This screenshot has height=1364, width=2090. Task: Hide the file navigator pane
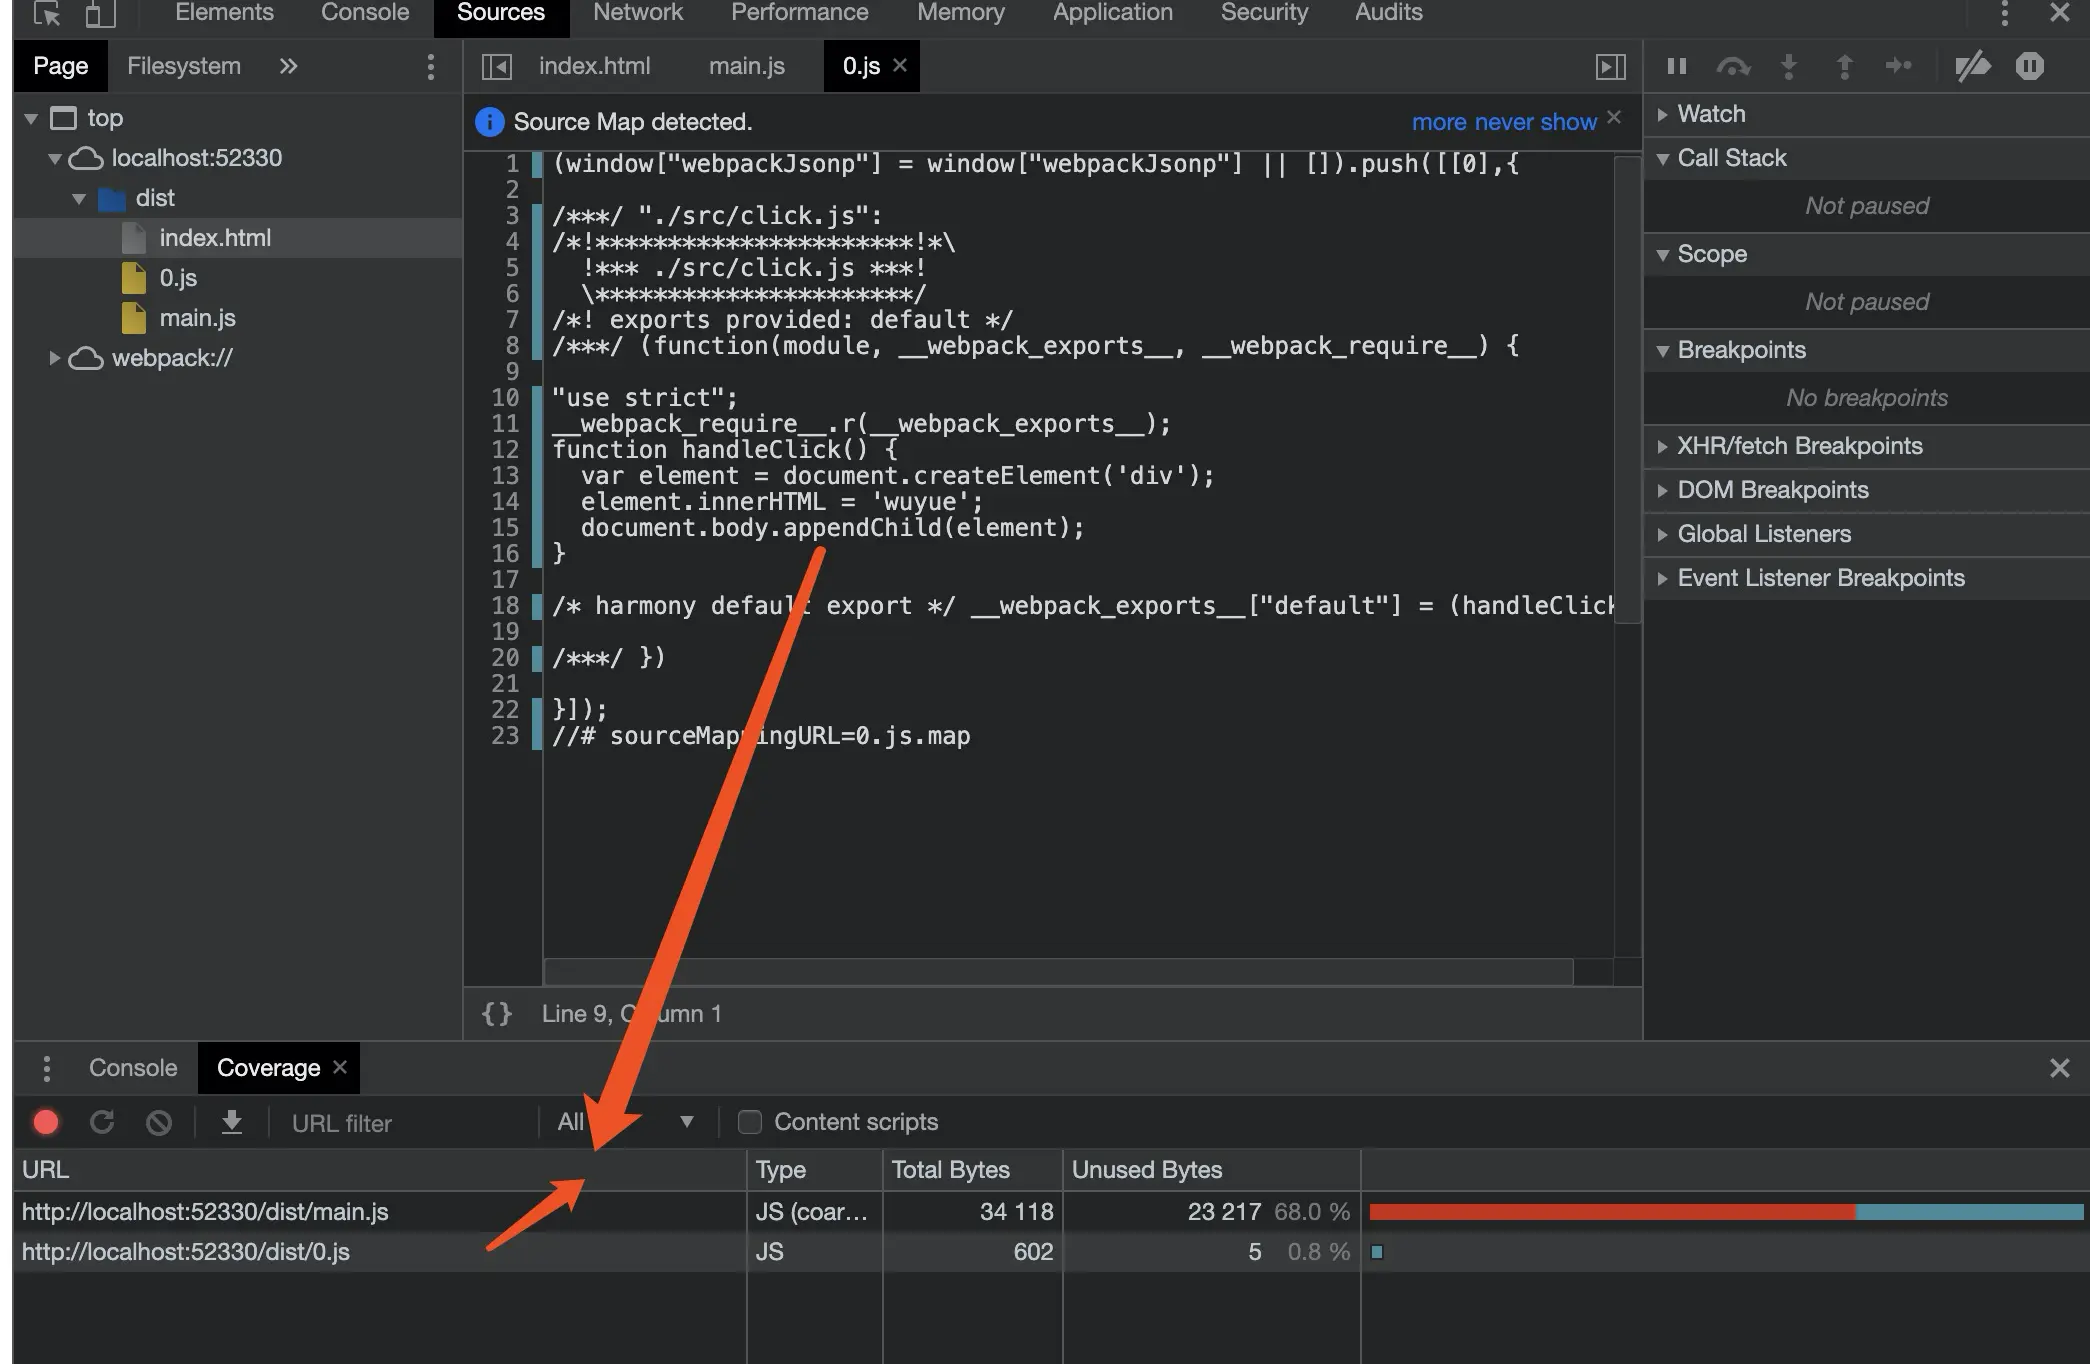(x=497, y=67)
